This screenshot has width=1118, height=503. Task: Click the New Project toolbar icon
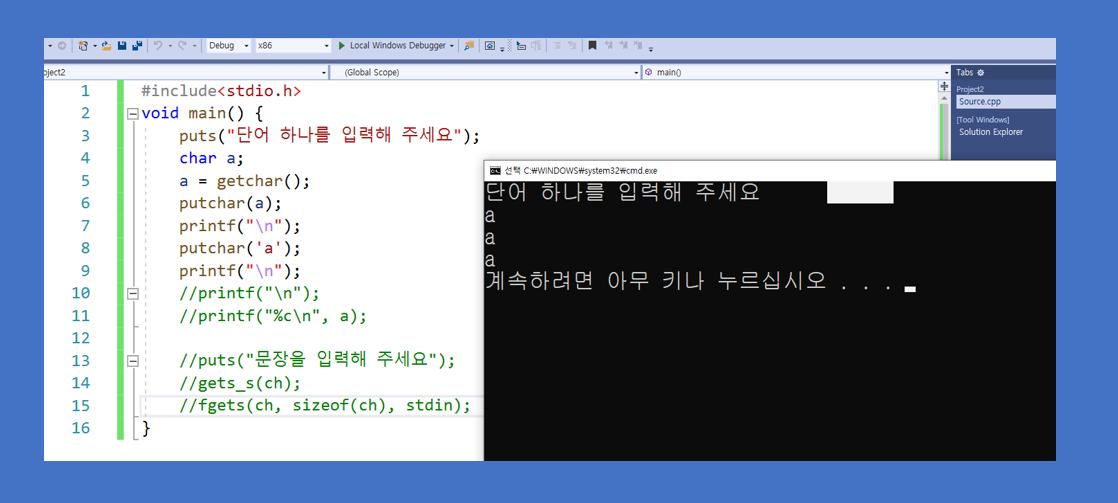coord(83,46)
